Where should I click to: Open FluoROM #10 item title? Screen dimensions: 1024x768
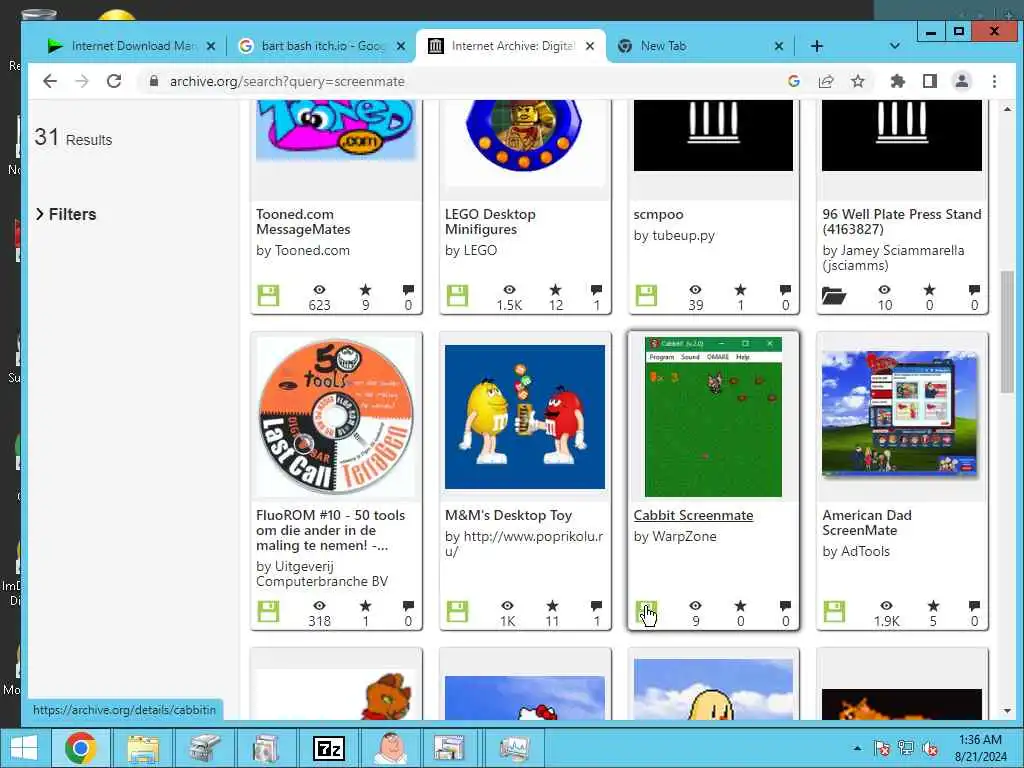[x=330, y=530]
